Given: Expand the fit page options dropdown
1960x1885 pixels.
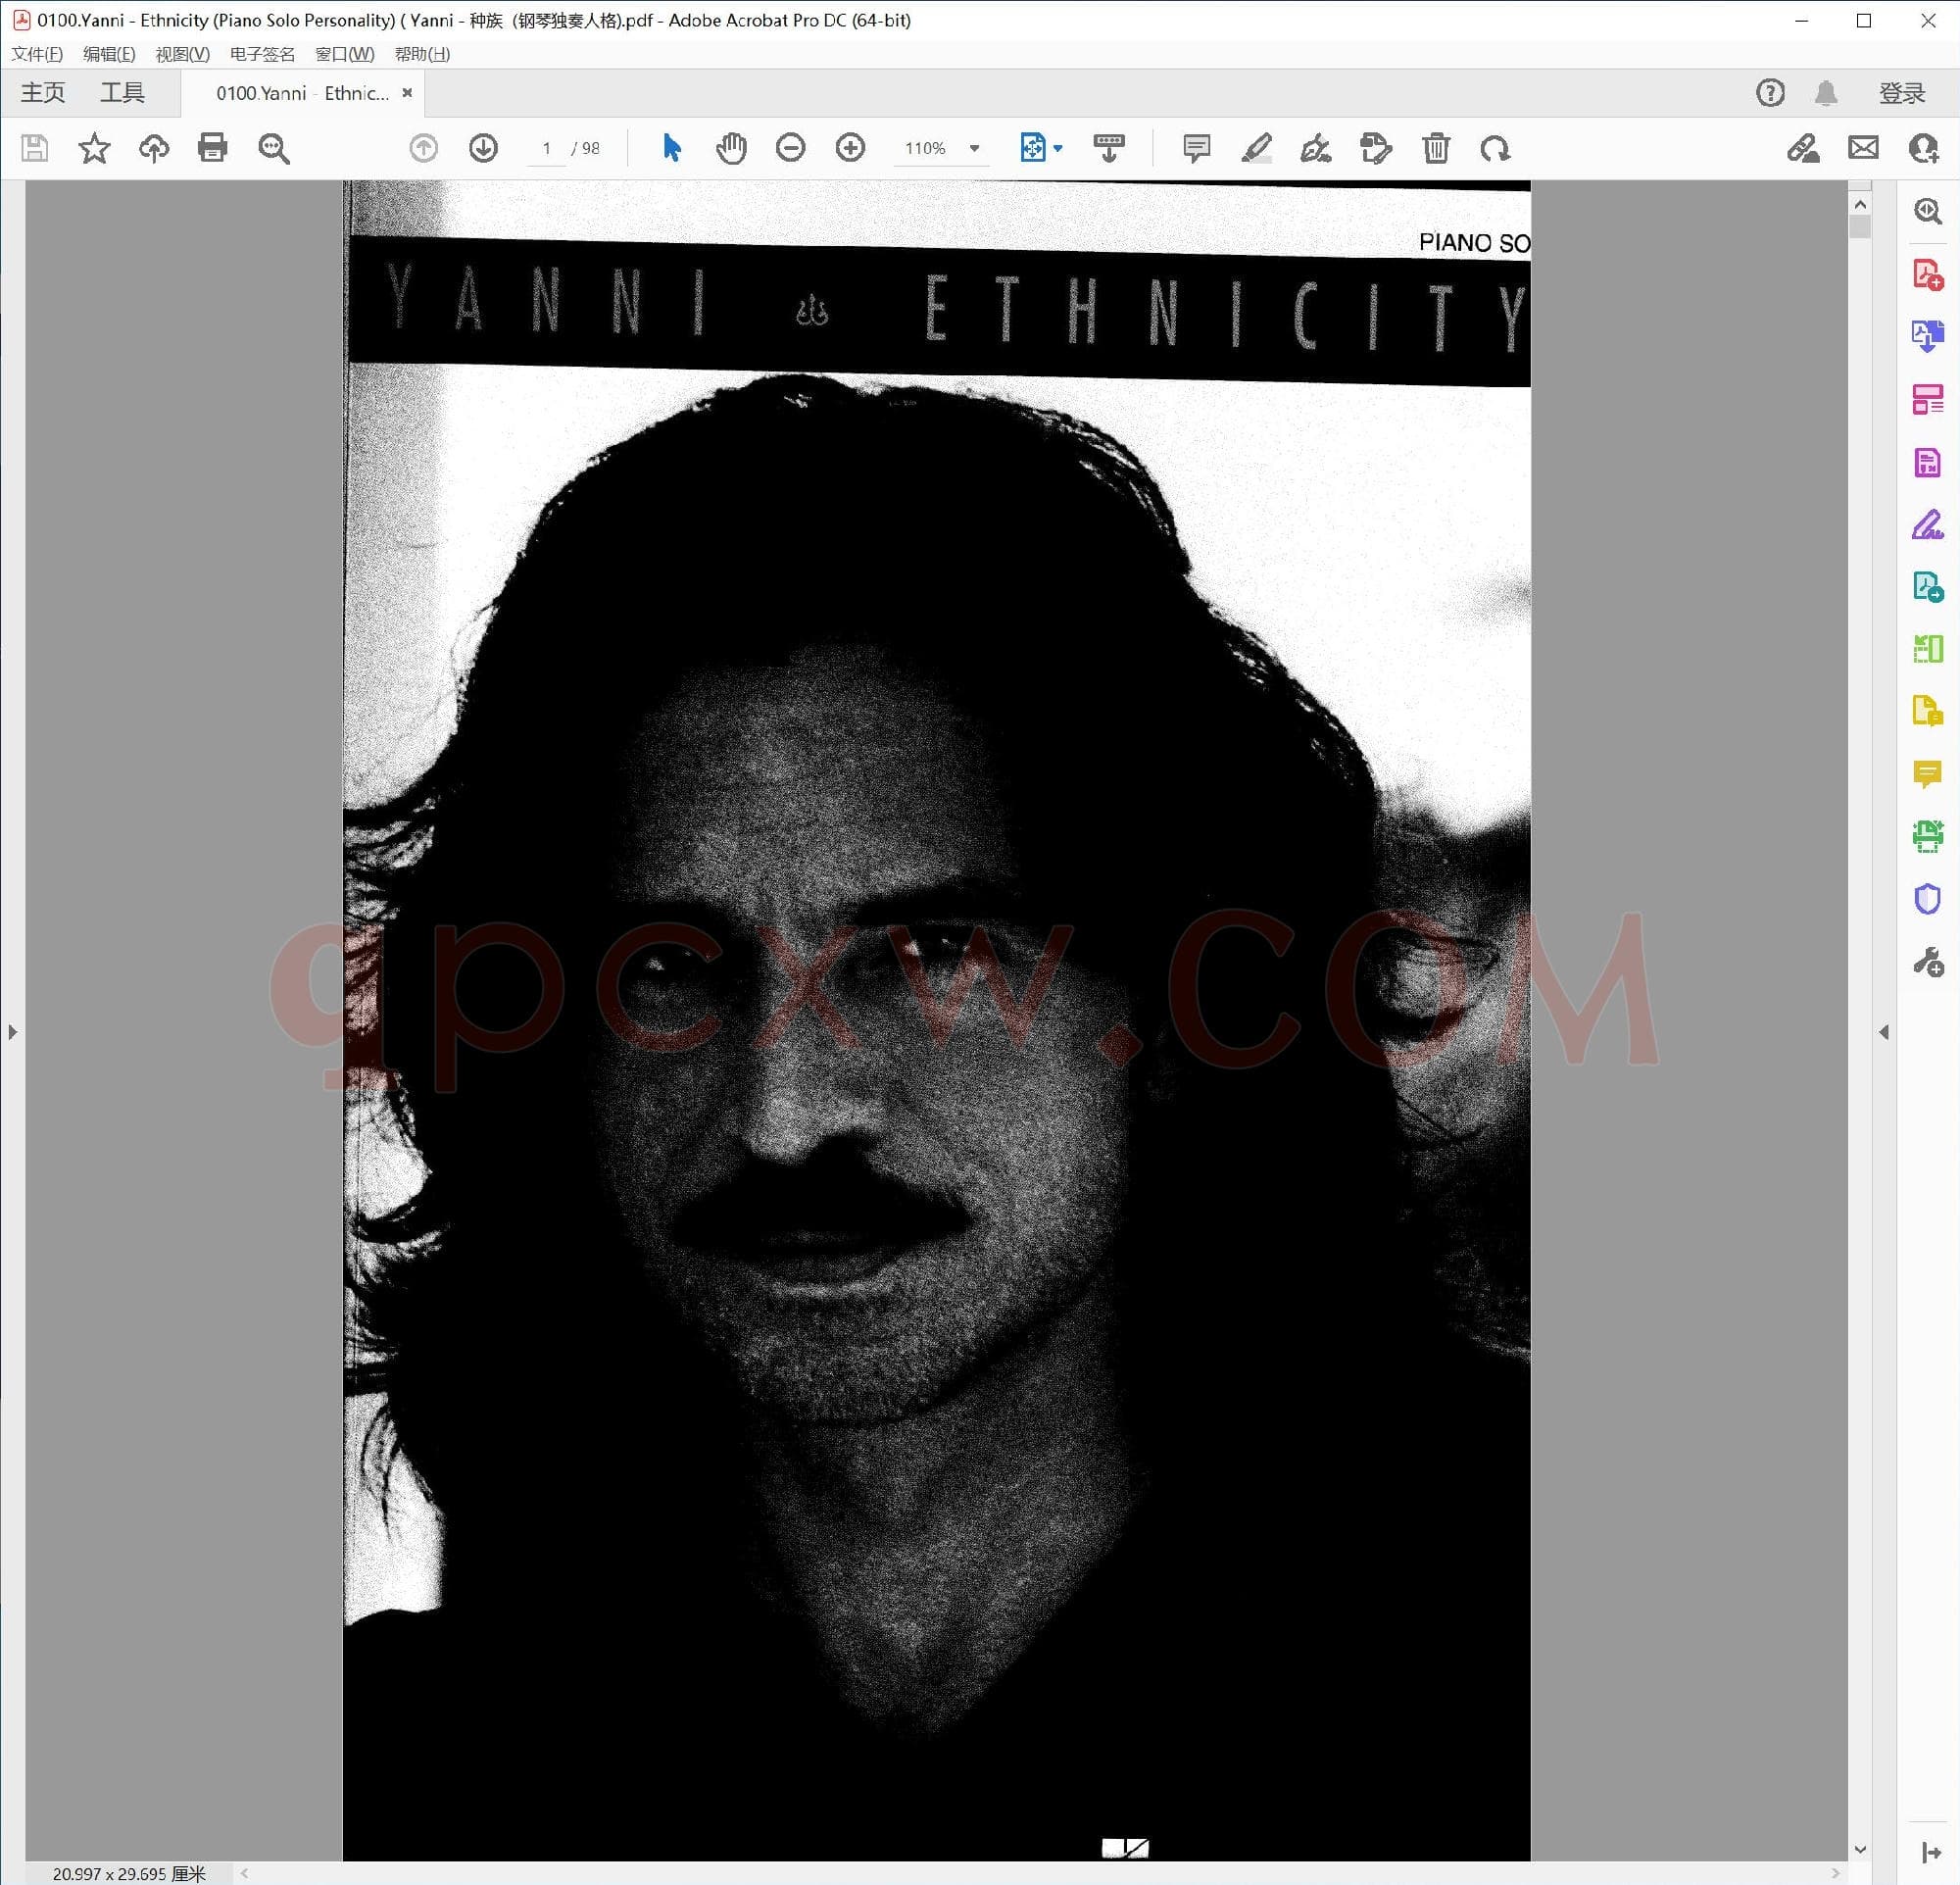Looking at the screenshot, I should tap(1058, 148).
